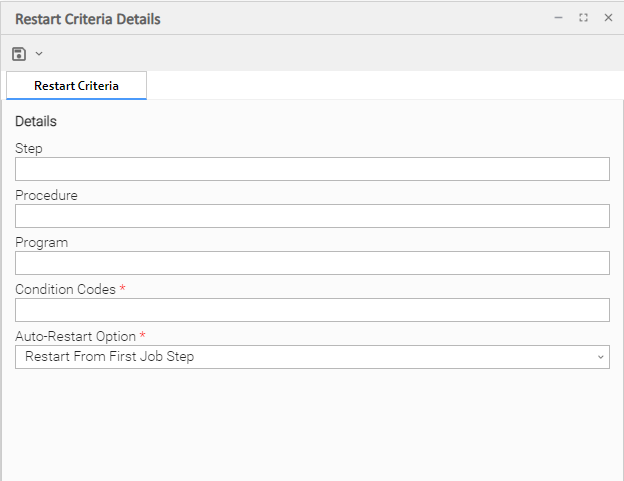Activate the Condition Codes input field
Viewport: 624px width, 481px height.
tap(312, 310)
